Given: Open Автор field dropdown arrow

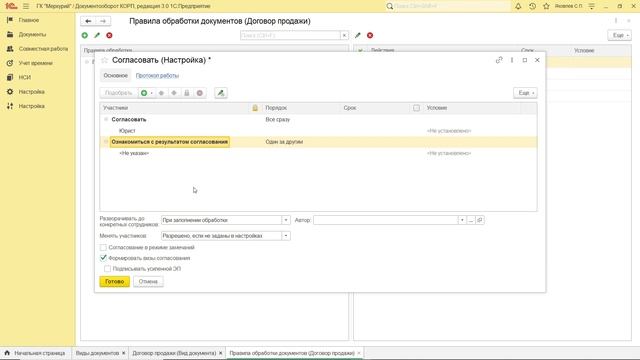Looking at the screenshot, I should (x=462, y=220).
